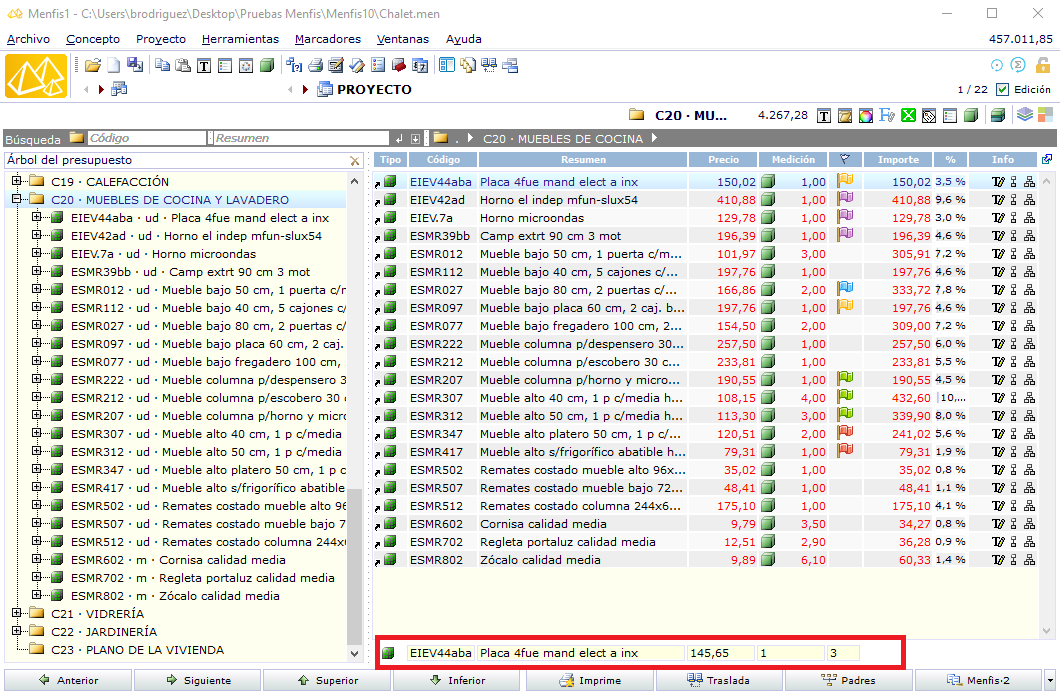Select the Horno microondas row in the table
This screenshot has width=1060, height=695.
click(706, 218)
